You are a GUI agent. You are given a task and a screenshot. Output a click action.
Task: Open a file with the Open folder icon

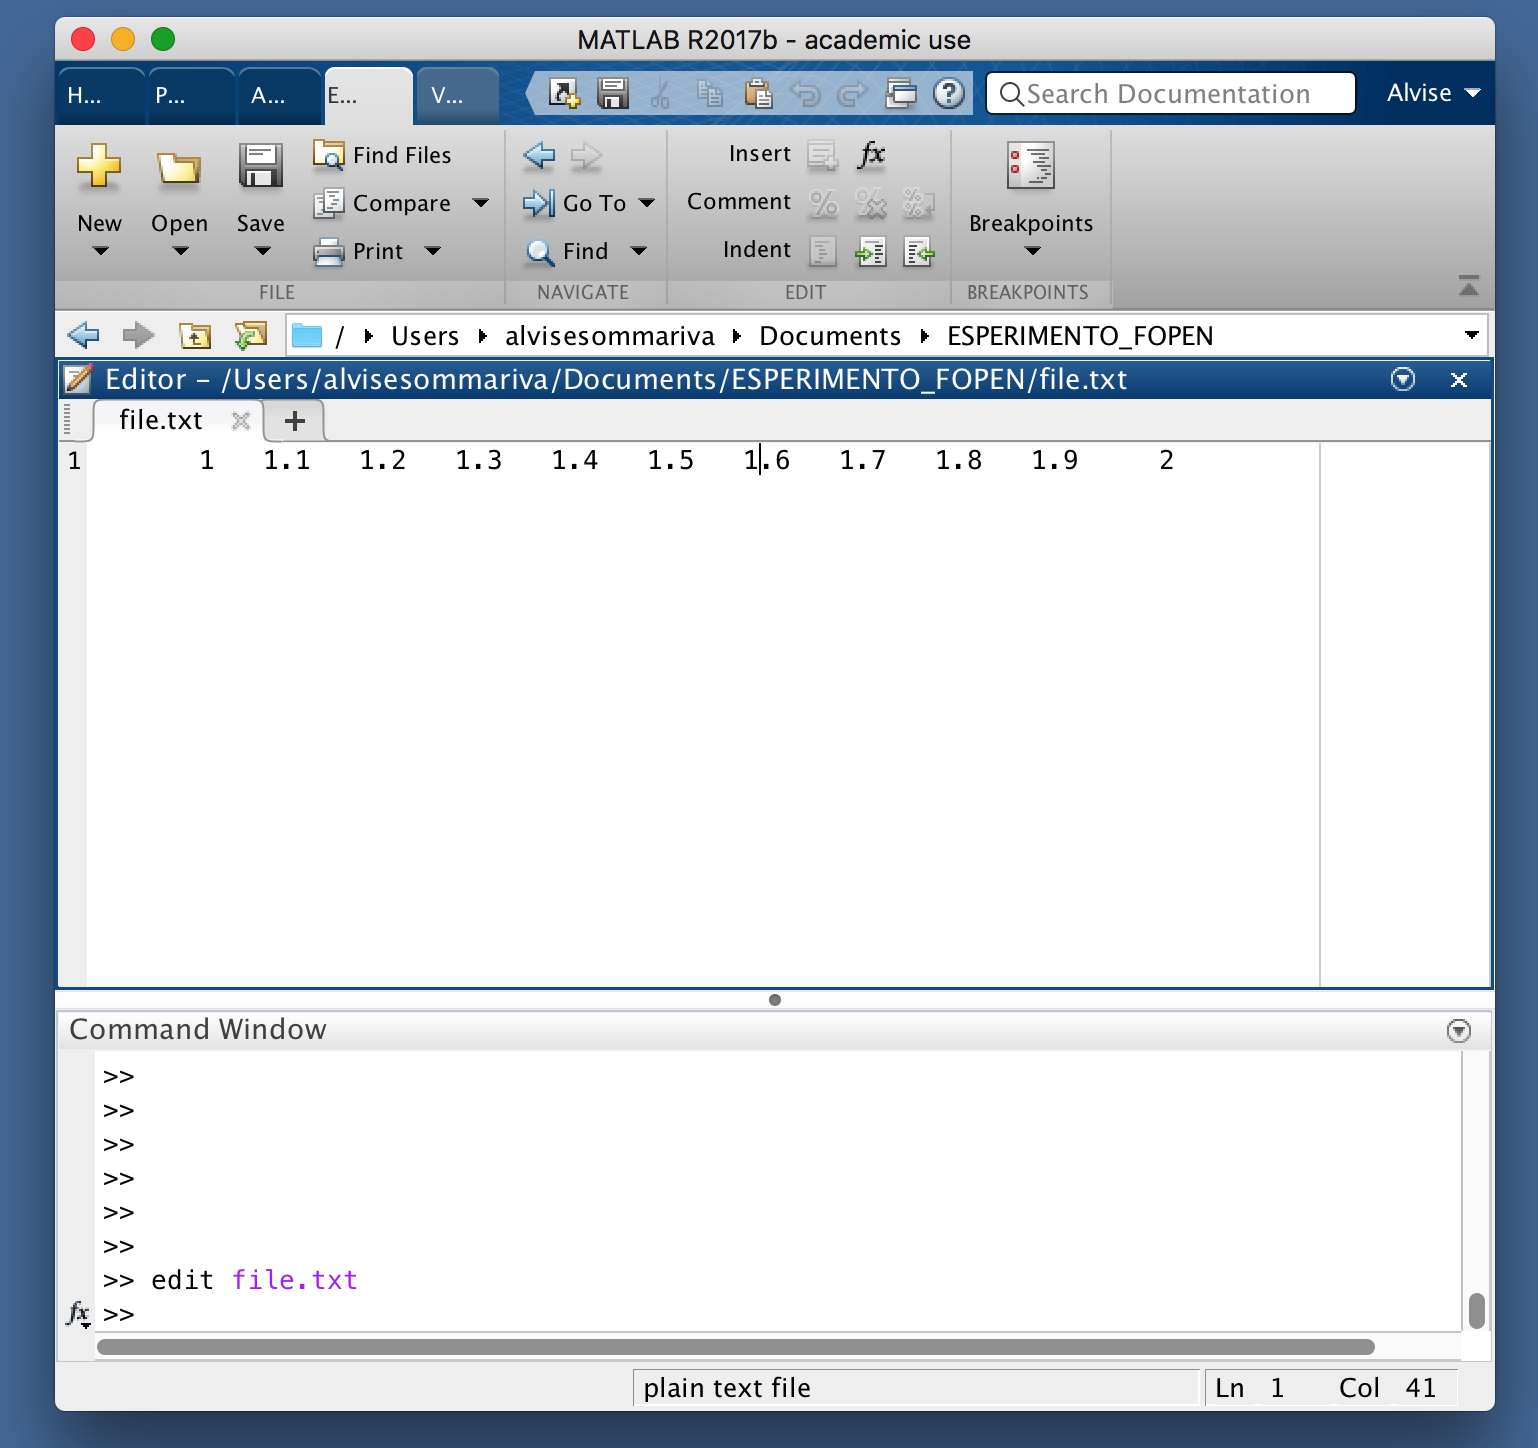[179, 168]
